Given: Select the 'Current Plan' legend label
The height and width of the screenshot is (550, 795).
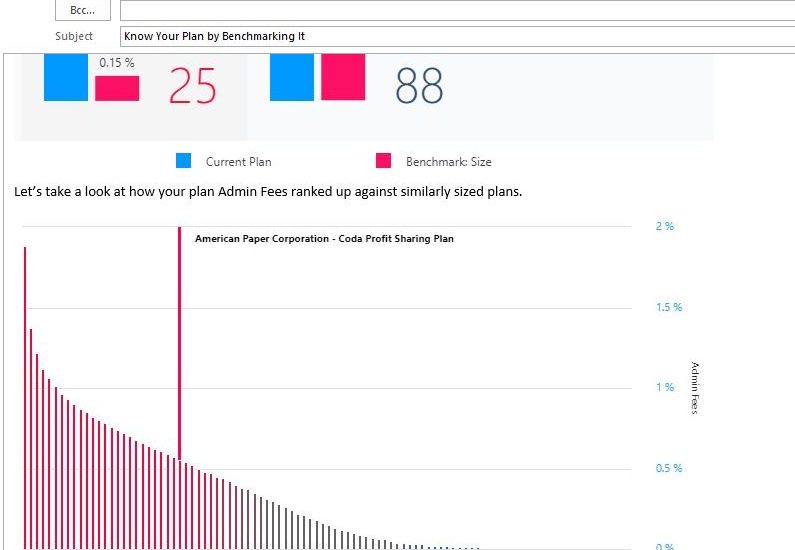Looking at the screenshot, I should [x=238, y=162].
